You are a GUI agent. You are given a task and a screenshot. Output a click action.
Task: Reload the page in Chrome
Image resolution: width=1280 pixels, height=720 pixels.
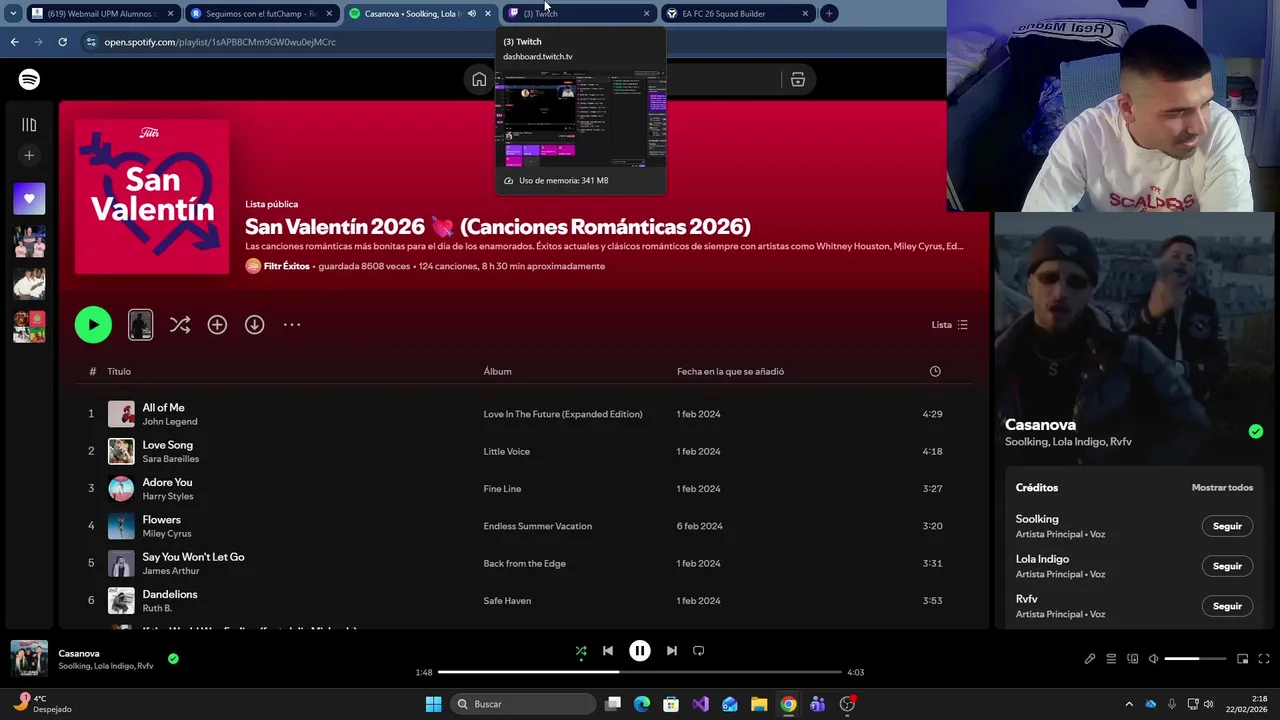pos(62,42)
